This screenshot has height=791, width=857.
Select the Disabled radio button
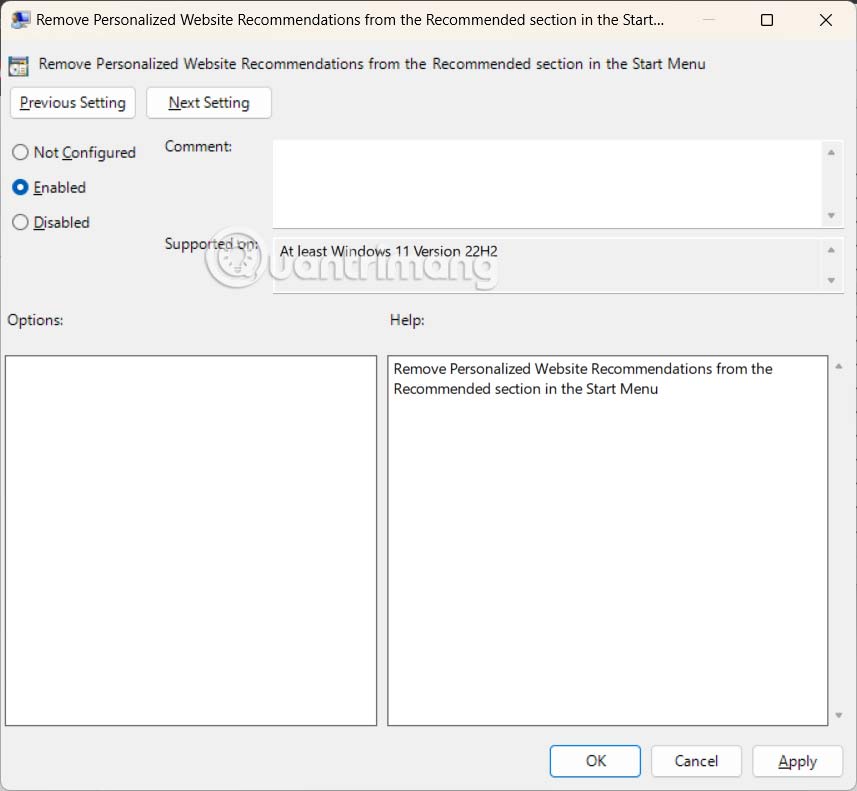click(x=19, y=222)
